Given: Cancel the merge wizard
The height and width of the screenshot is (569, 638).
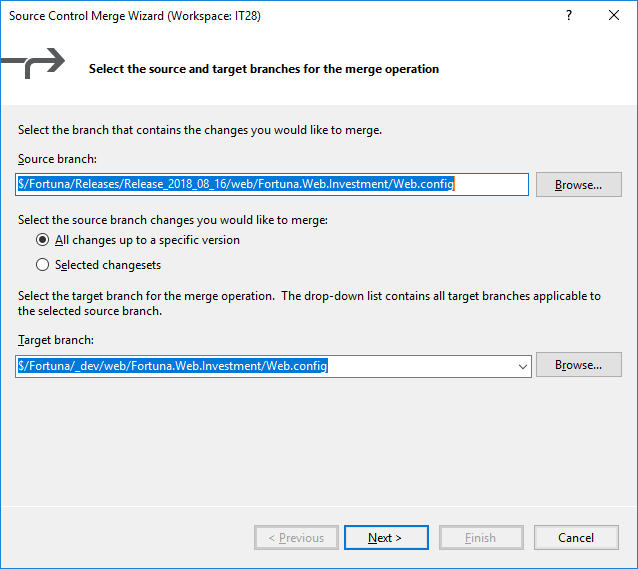Looking at the screenshot, I should pyautogui.click(x=576, y=538).
